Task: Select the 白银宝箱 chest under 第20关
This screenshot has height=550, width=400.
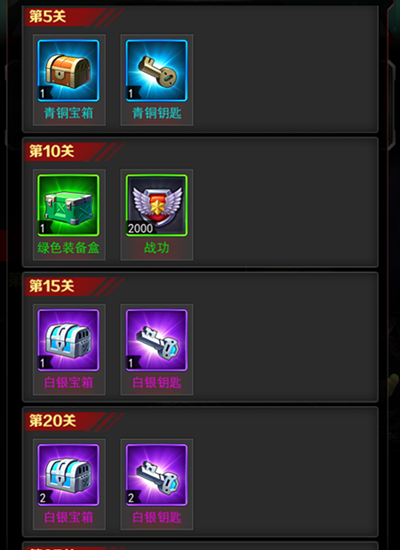Action: pos(68,475)
